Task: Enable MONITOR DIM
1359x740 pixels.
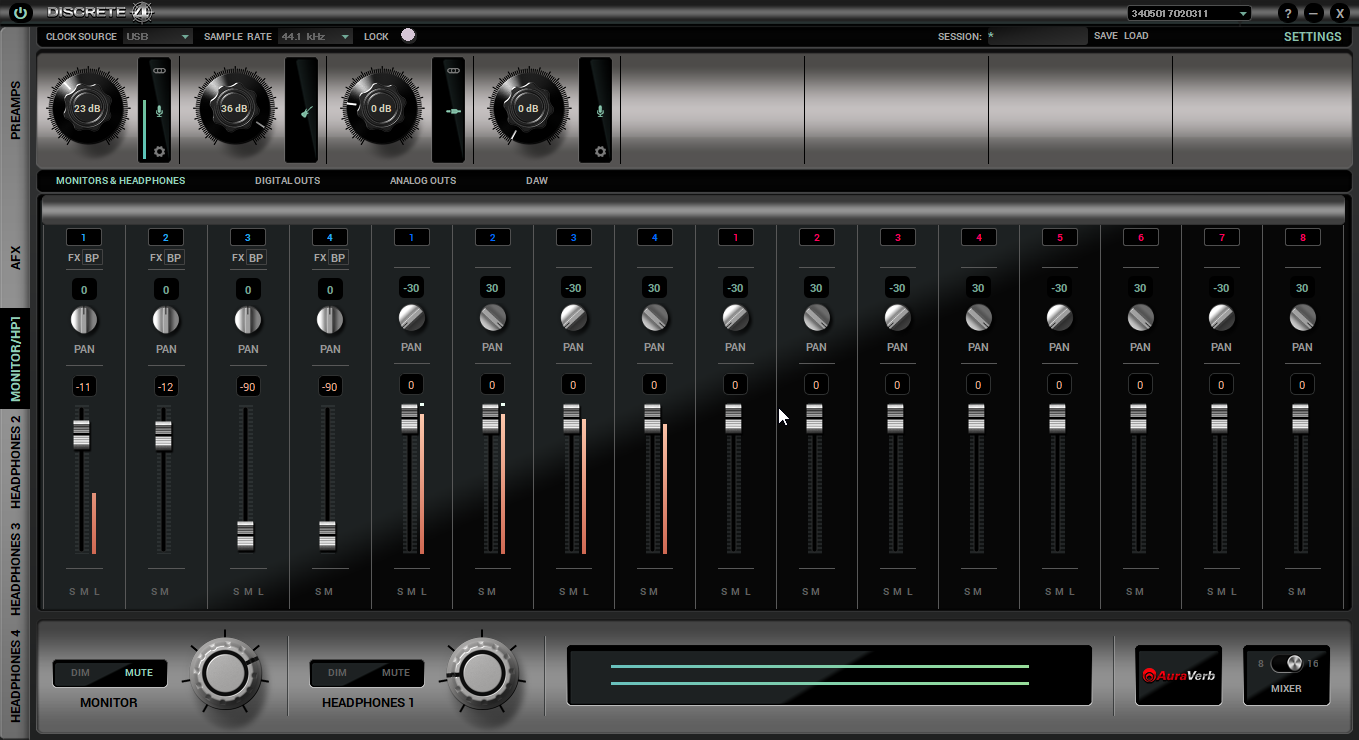Action: tap(81, 673)
